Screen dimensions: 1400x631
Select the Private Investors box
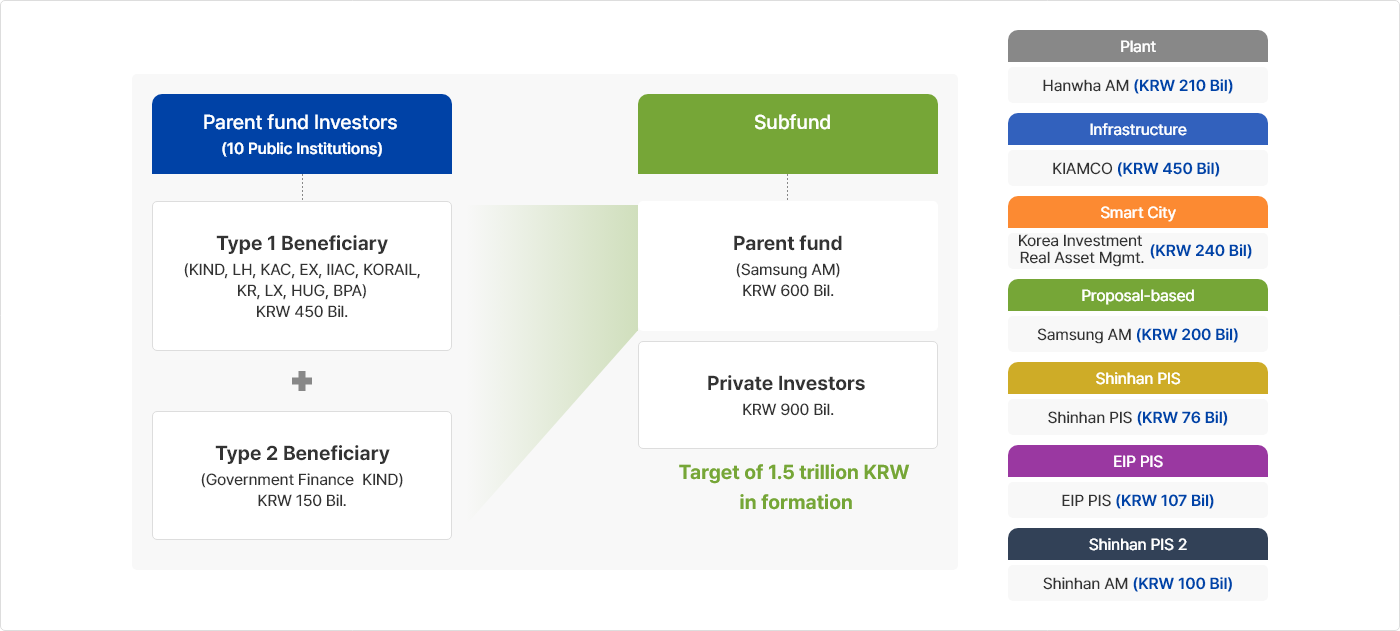coord(788,395)
